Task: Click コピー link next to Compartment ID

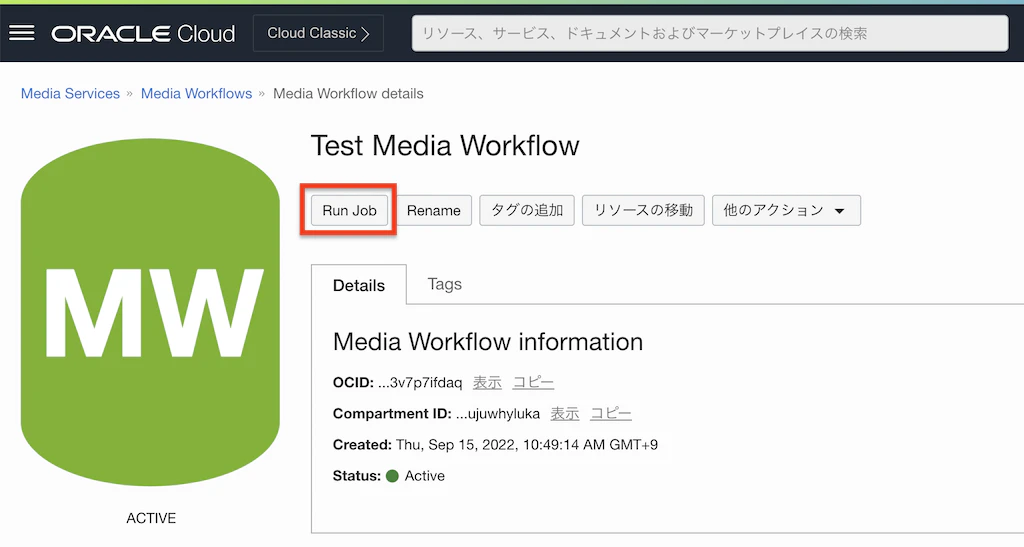Action: point(611,414)
